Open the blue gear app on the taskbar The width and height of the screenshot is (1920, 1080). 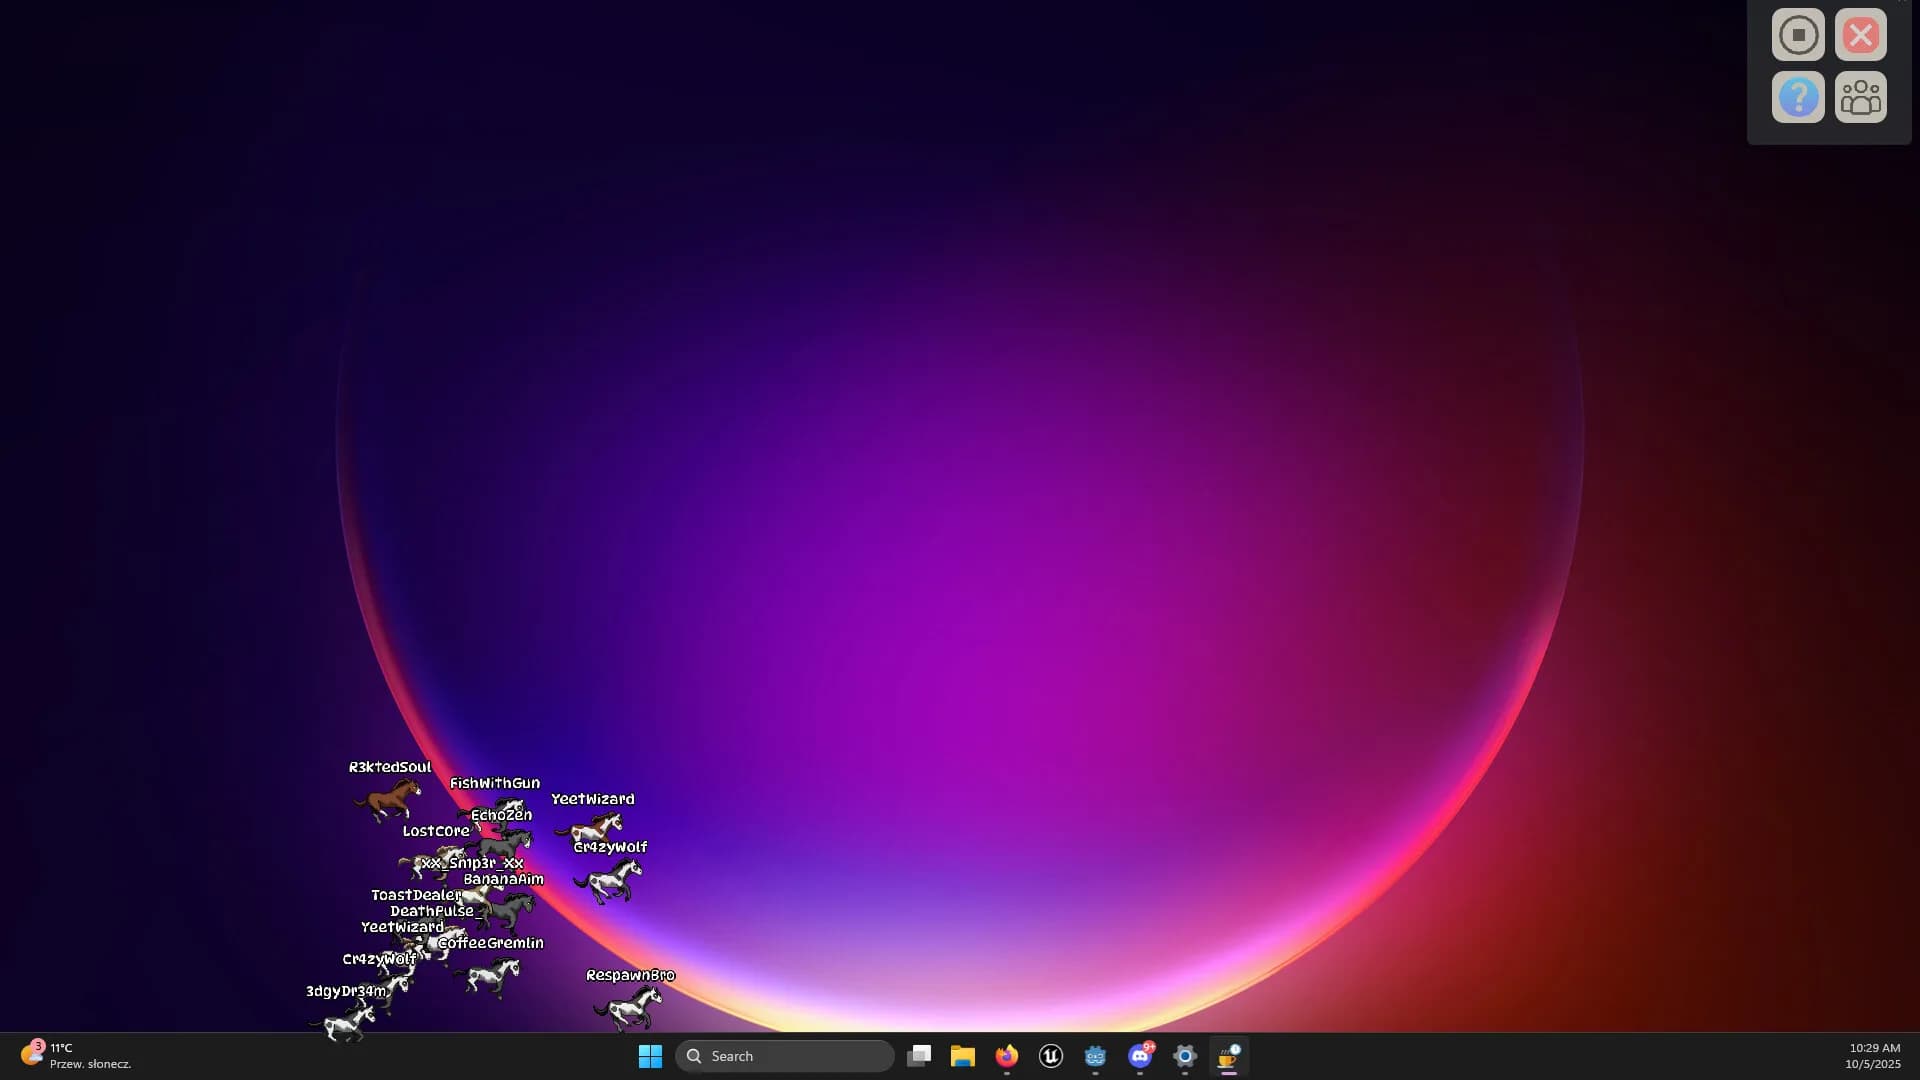1185,1056
